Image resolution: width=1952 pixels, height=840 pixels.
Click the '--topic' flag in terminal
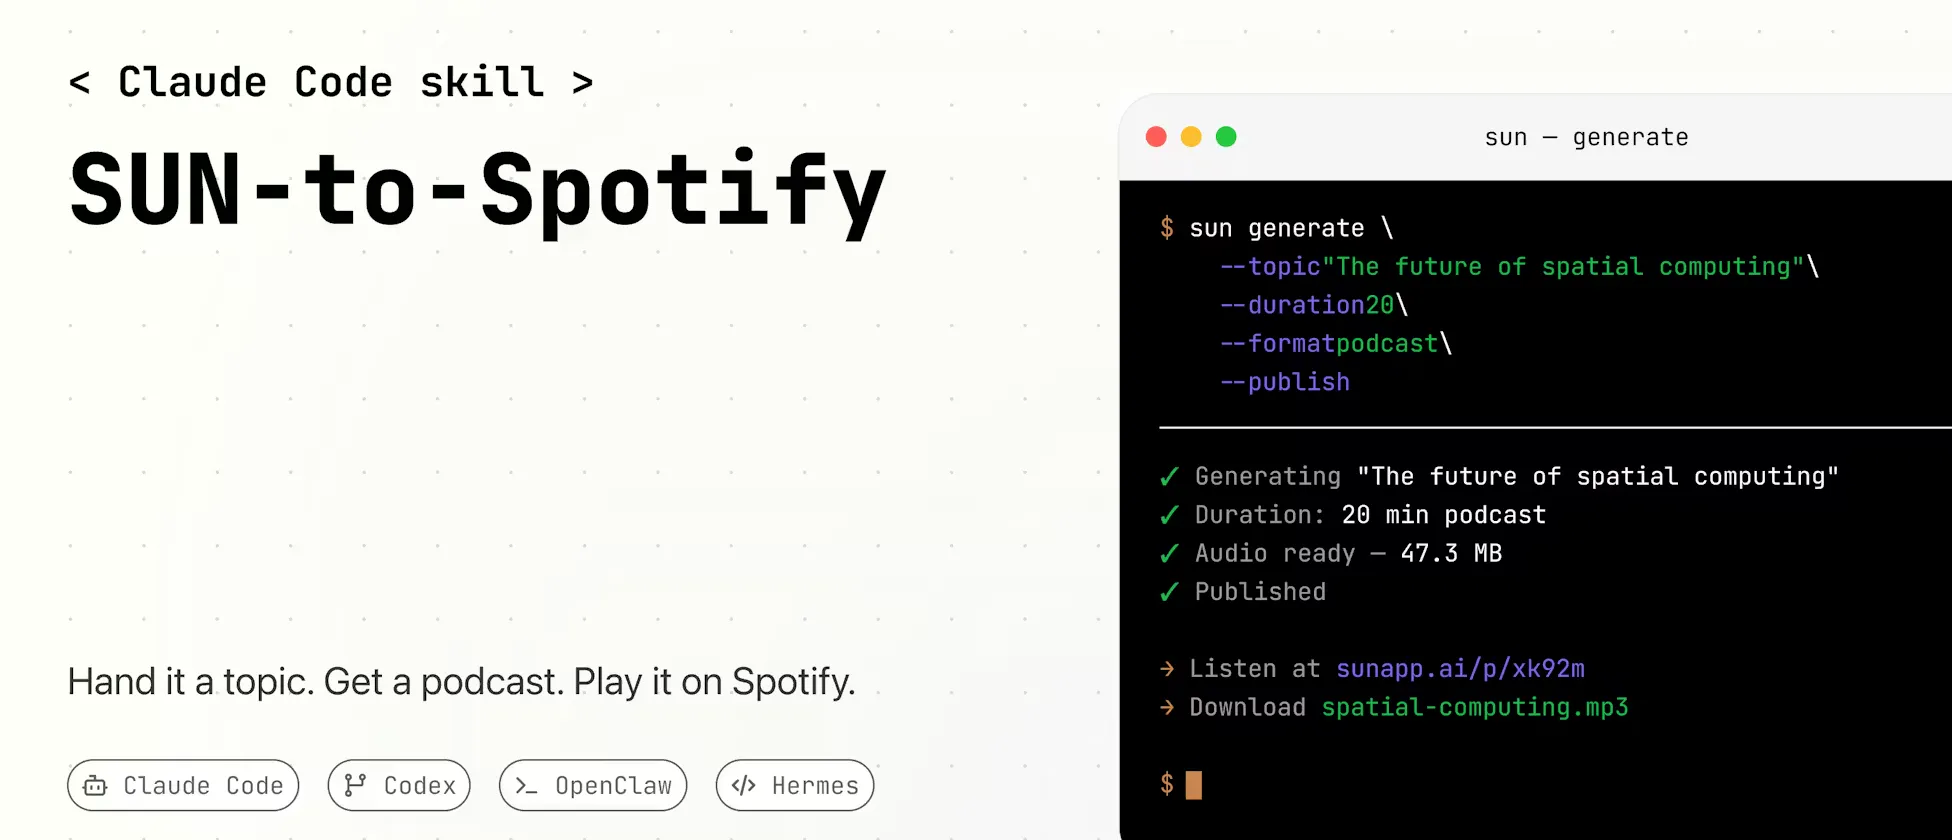point(1270,267)
